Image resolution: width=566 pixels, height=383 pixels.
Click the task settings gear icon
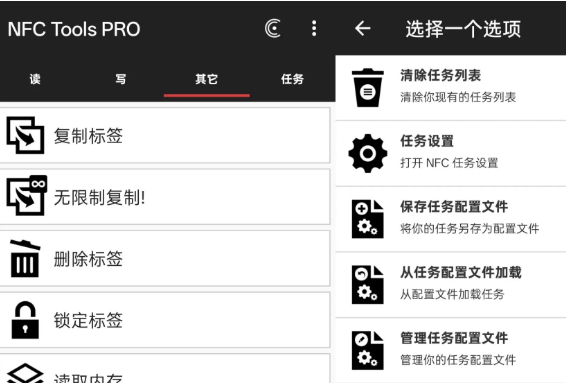coord(367,153)
